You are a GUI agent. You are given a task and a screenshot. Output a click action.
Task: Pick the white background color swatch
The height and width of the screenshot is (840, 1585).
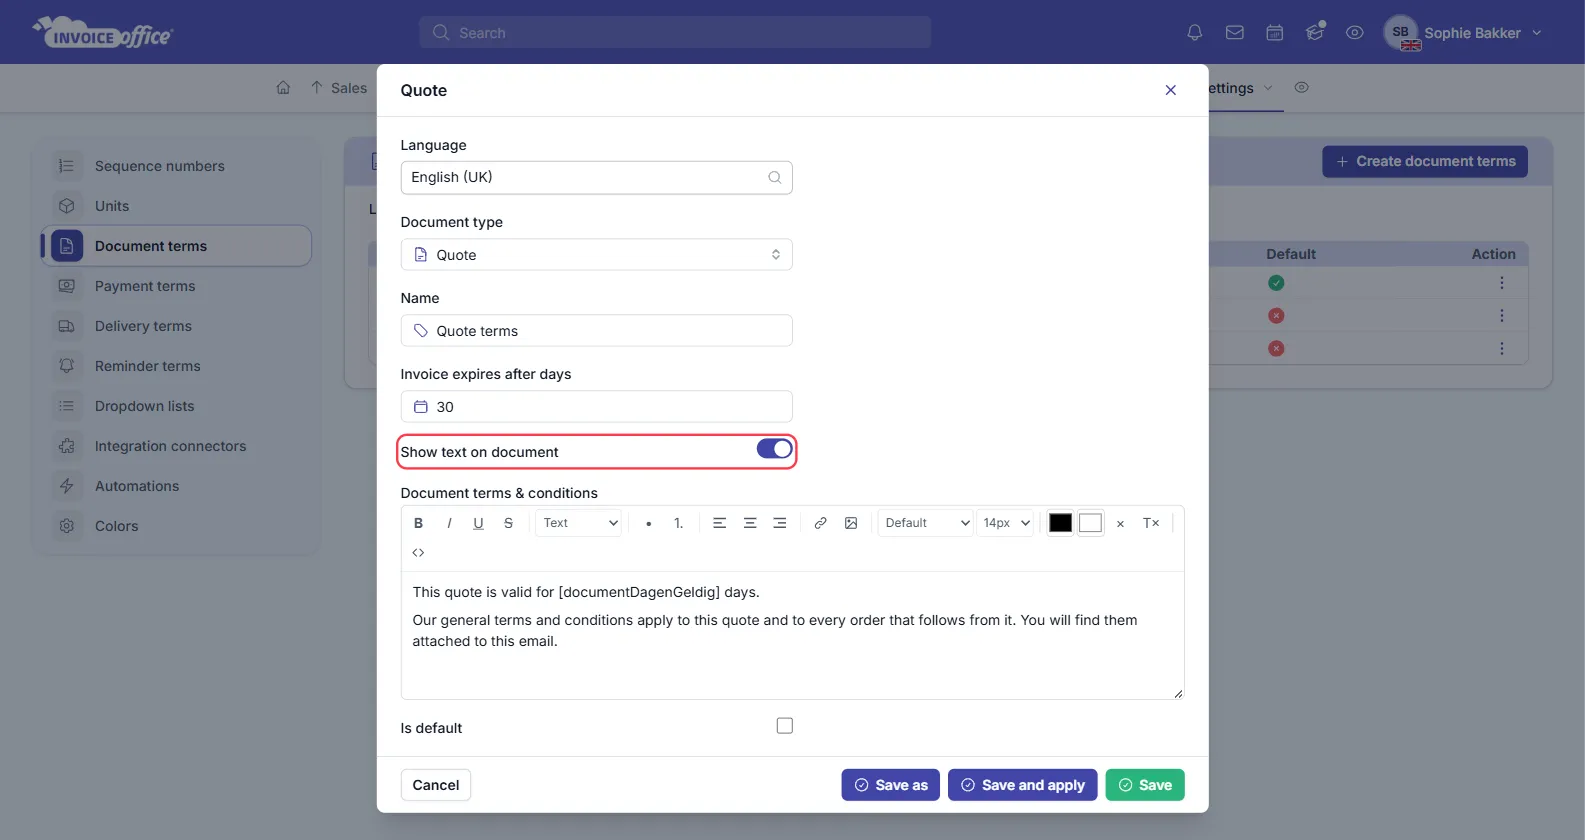click(x=1091, y=523)
